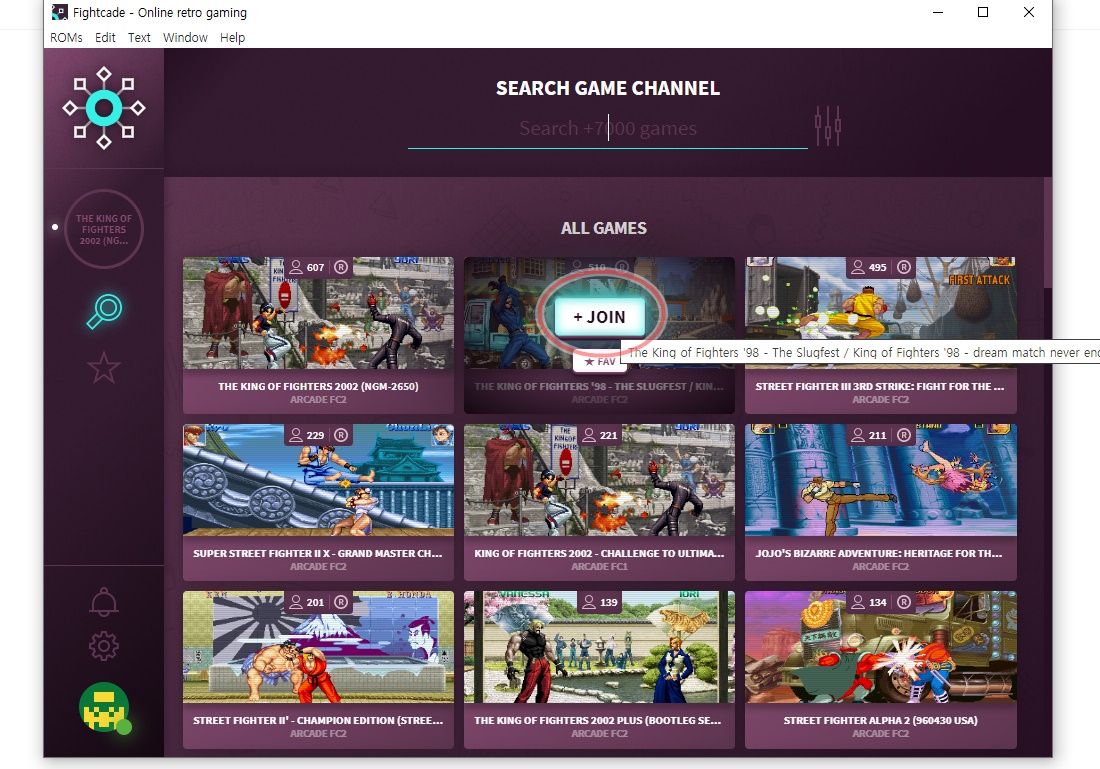This screenshot has width=1100, height=769.
Task: Open the search filter sliders icon
Action: click(828, 126)
